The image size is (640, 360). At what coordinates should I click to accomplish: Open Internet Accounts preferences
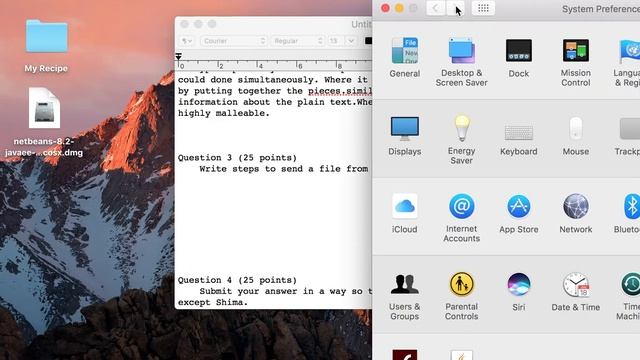[x=462, y=218]
